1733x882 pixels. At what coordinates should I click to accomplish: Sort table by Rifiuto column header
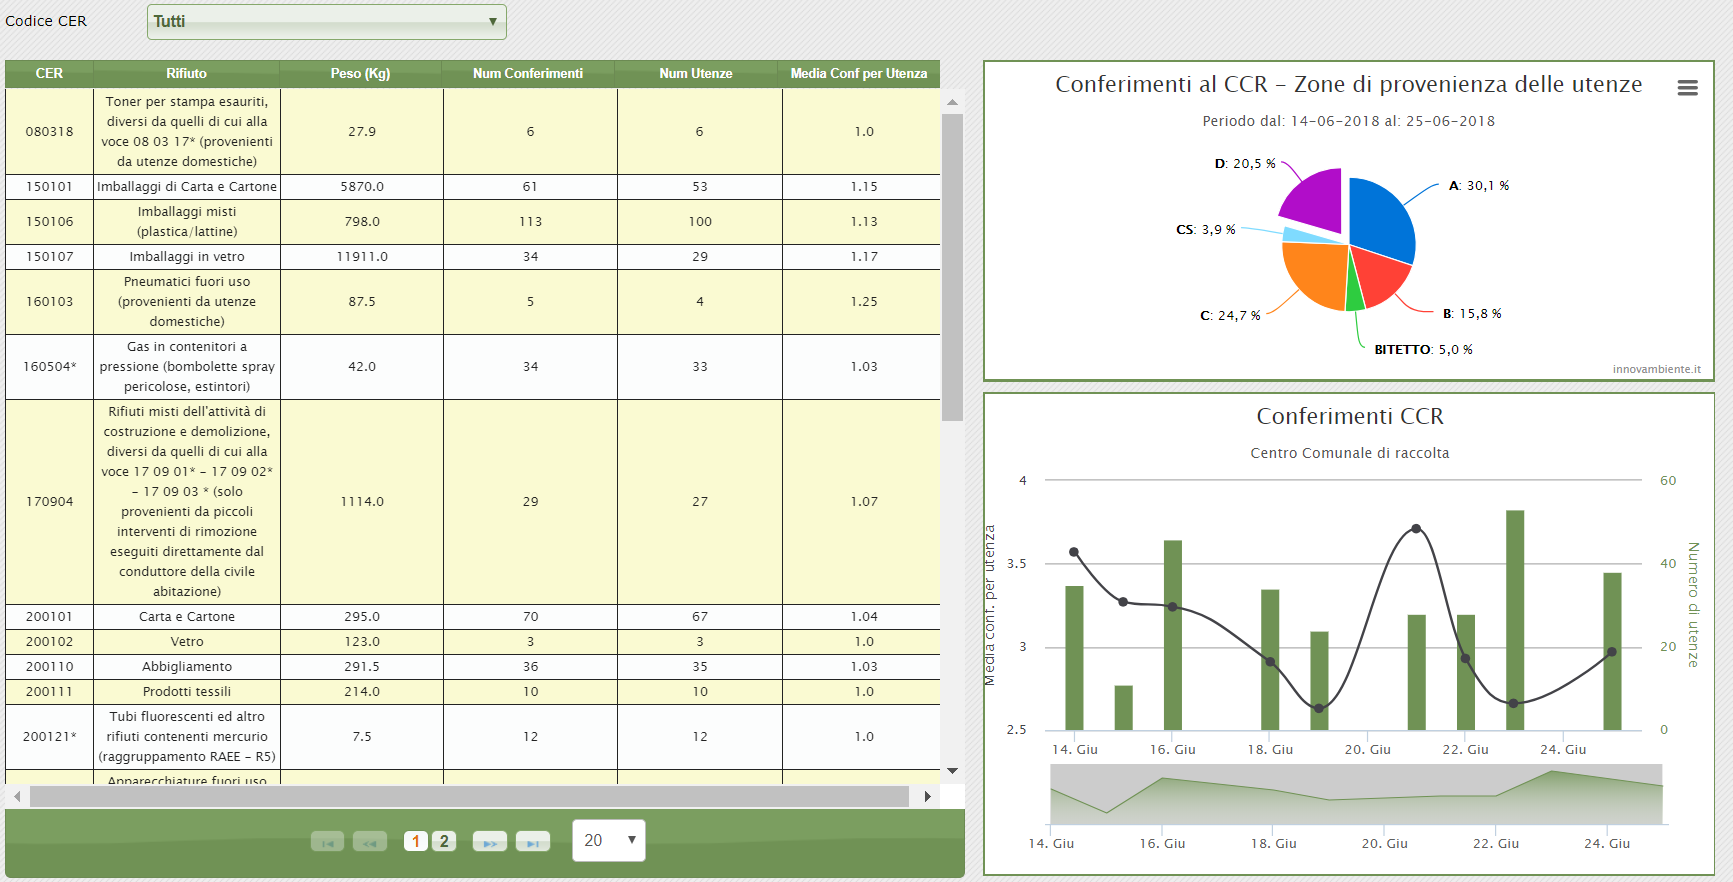pos(186,73)
